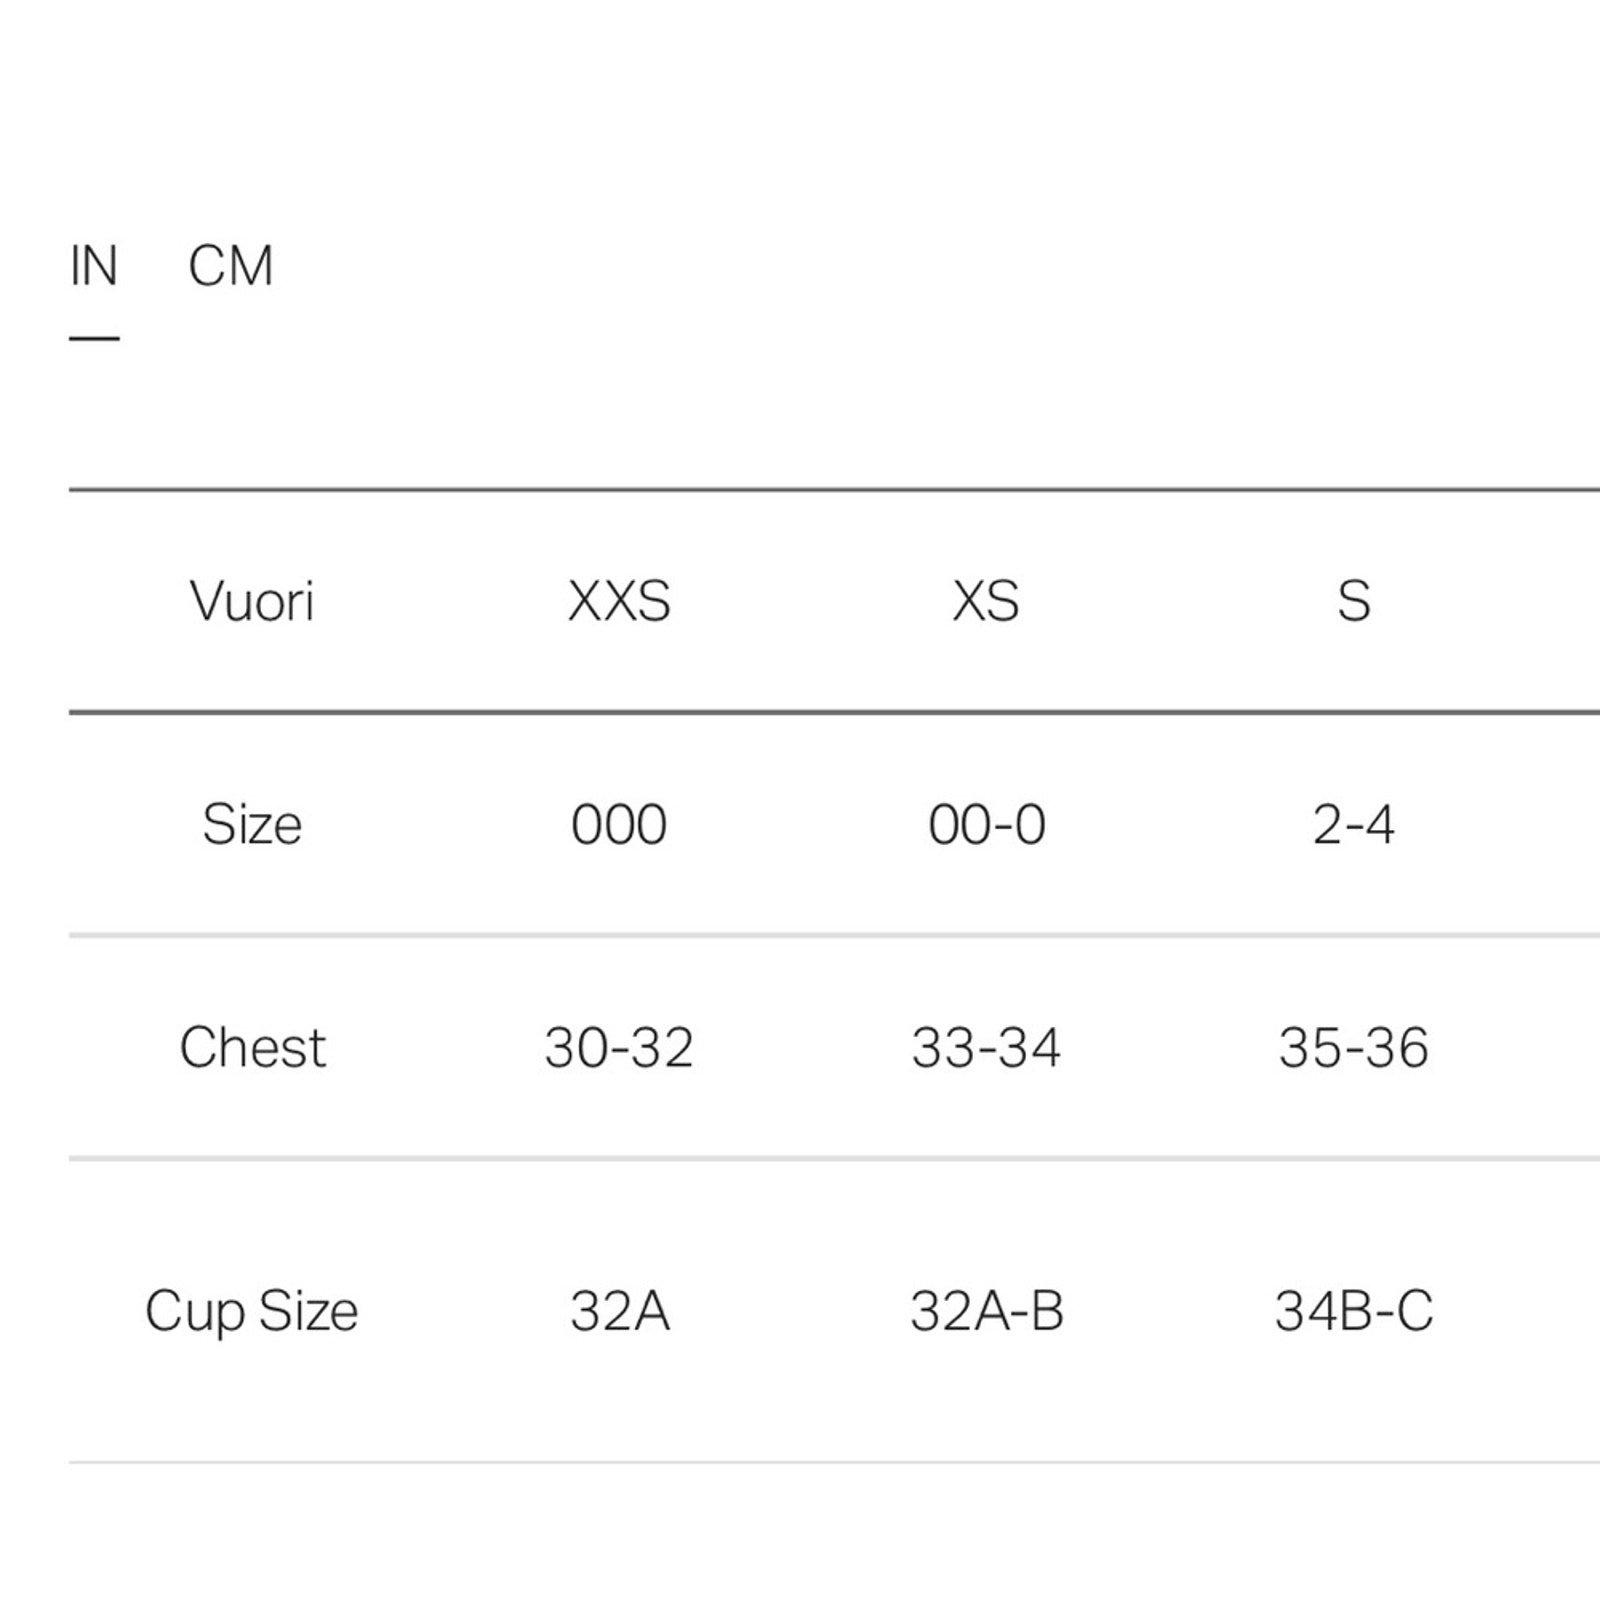Viewport: 1600px width, 1600px height.
Task: Click the 30-32 chest measurement
Action: coord(619,1048)
